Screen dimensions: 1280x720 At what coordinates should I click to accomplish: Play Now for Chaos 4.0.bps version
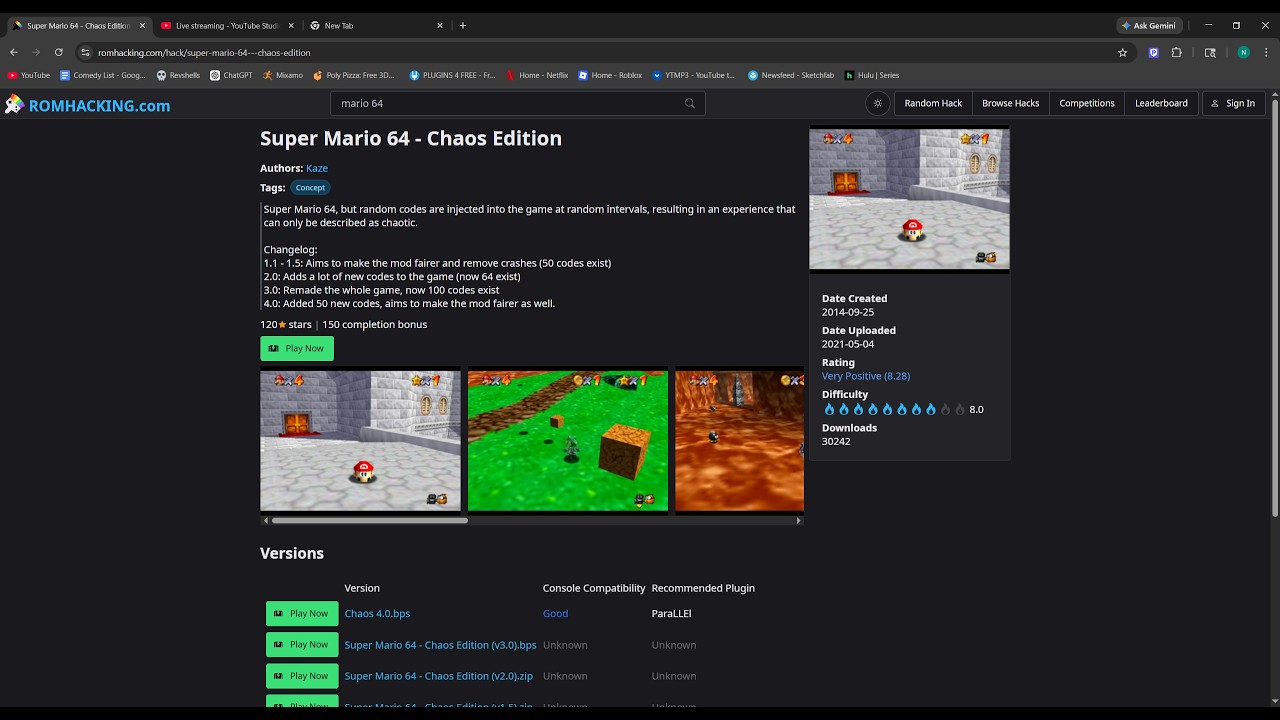[x=302, y=614]
